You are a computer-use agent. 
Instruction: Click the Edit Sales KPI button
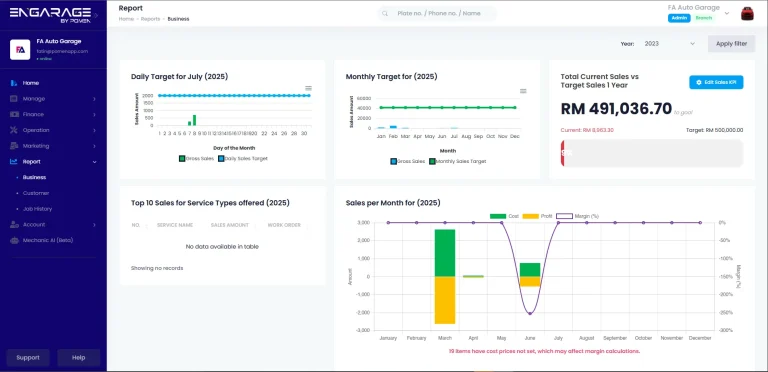[716, 83]
